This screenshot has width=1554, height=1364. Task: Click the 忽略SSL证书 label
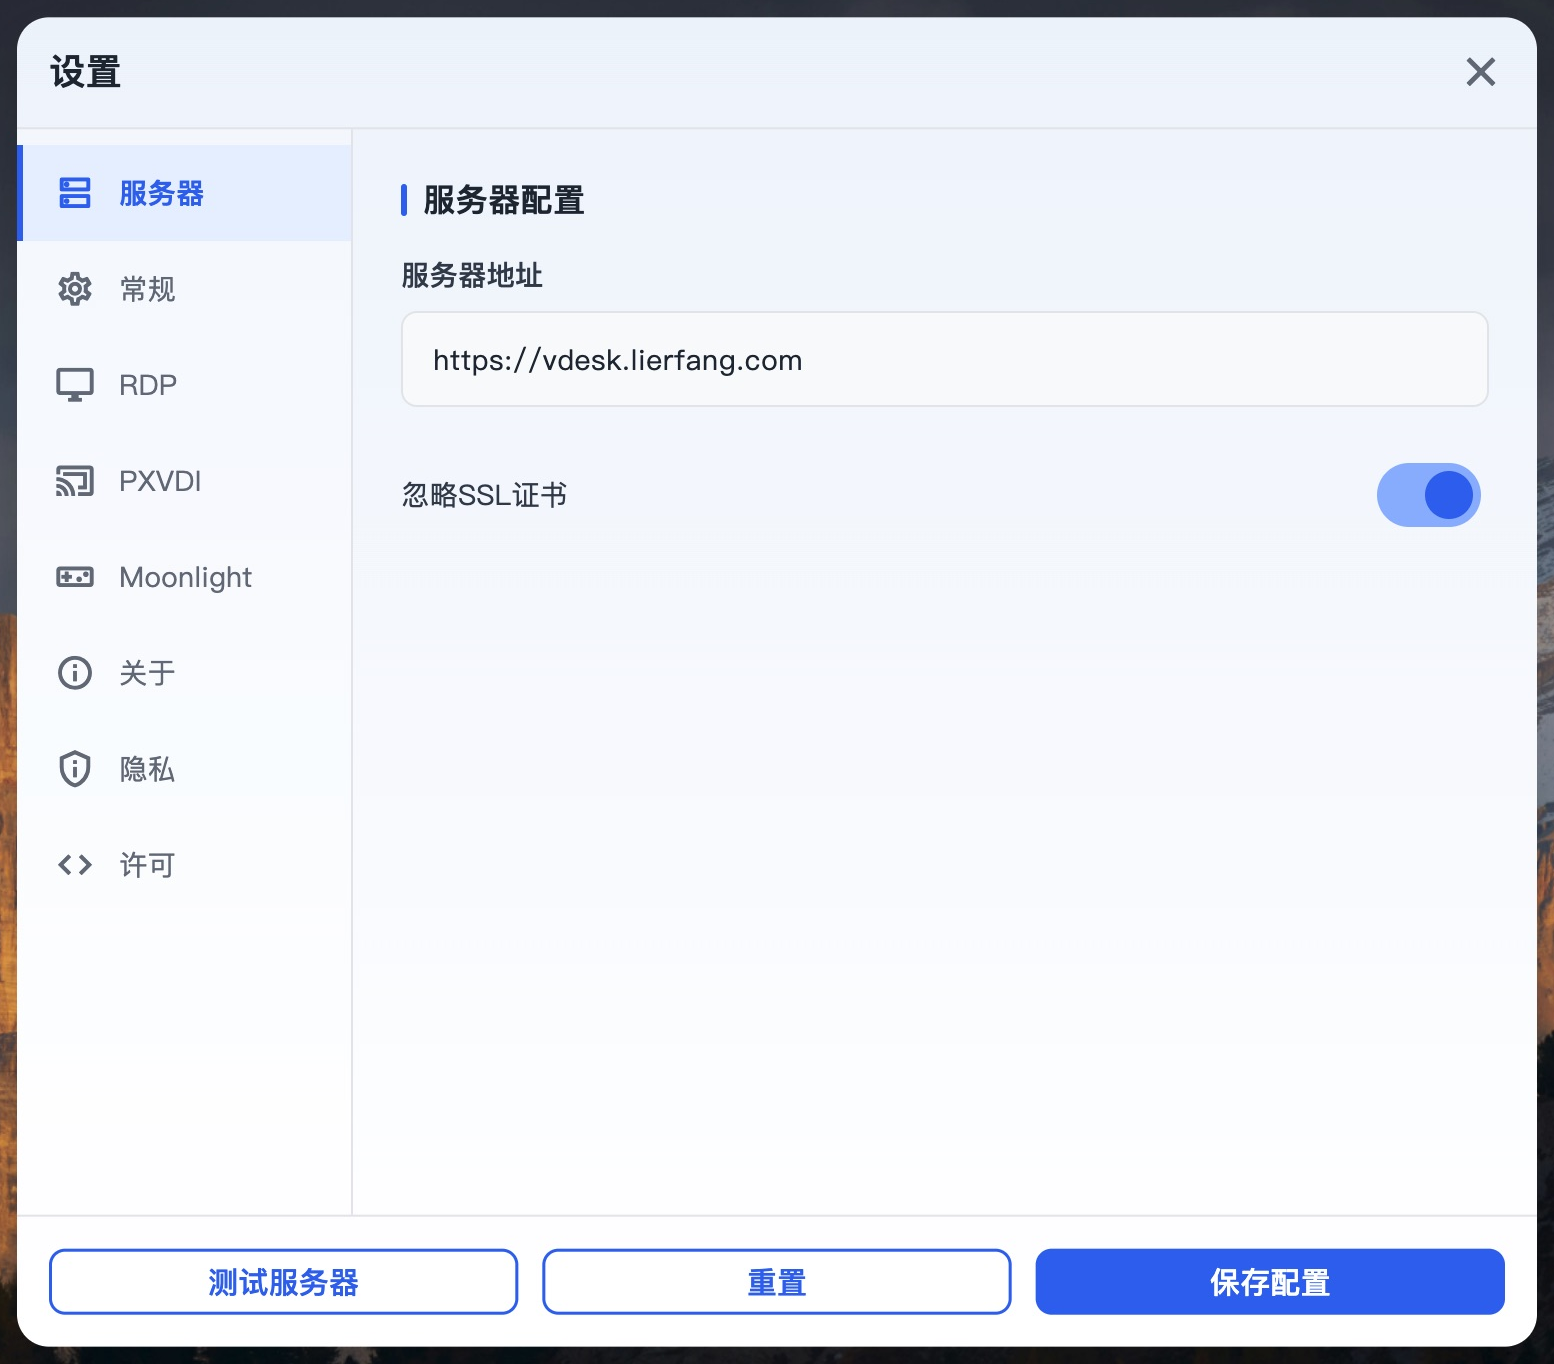pyautogui.click(x=484, y=495)
